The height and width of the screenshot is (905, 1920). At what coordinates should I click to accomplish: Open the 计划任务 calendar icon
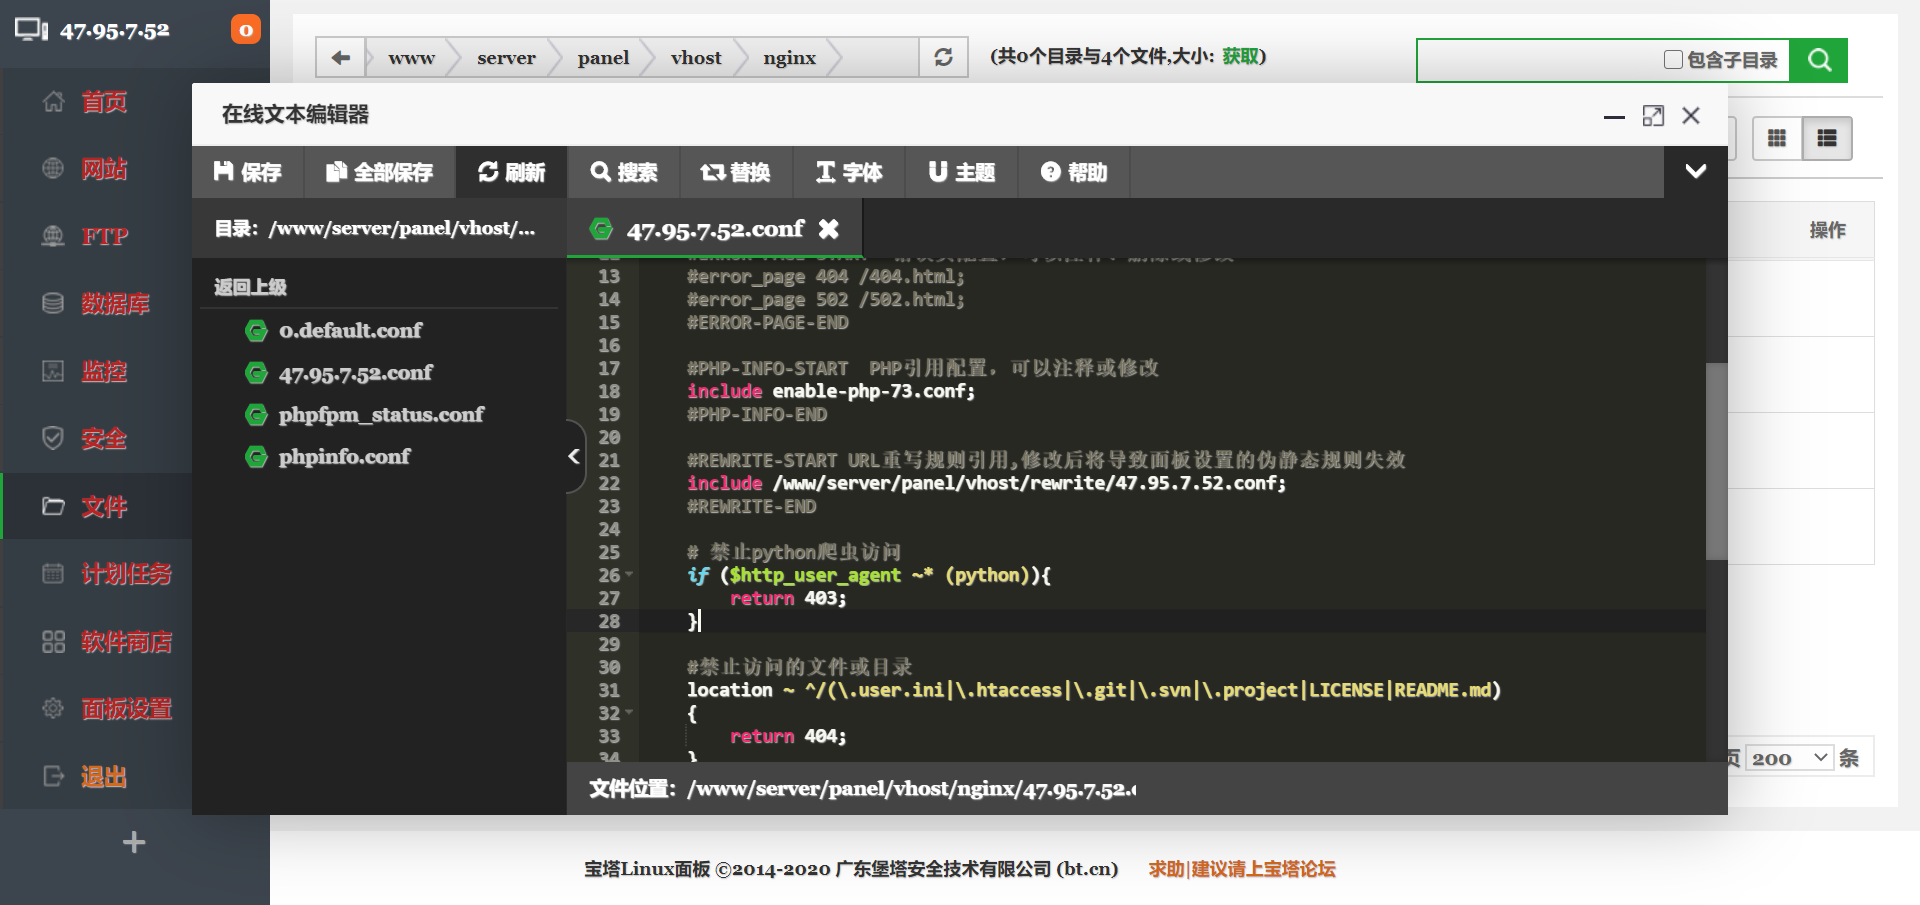pos(53,573)
